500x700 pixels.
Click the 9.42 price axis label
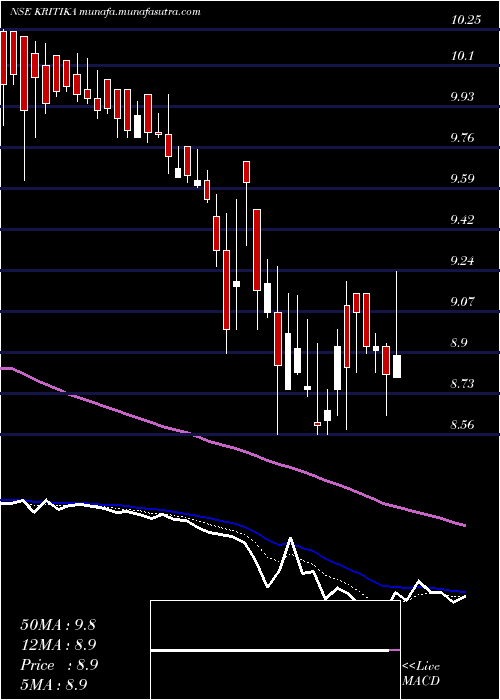click(x=462, y=220)
